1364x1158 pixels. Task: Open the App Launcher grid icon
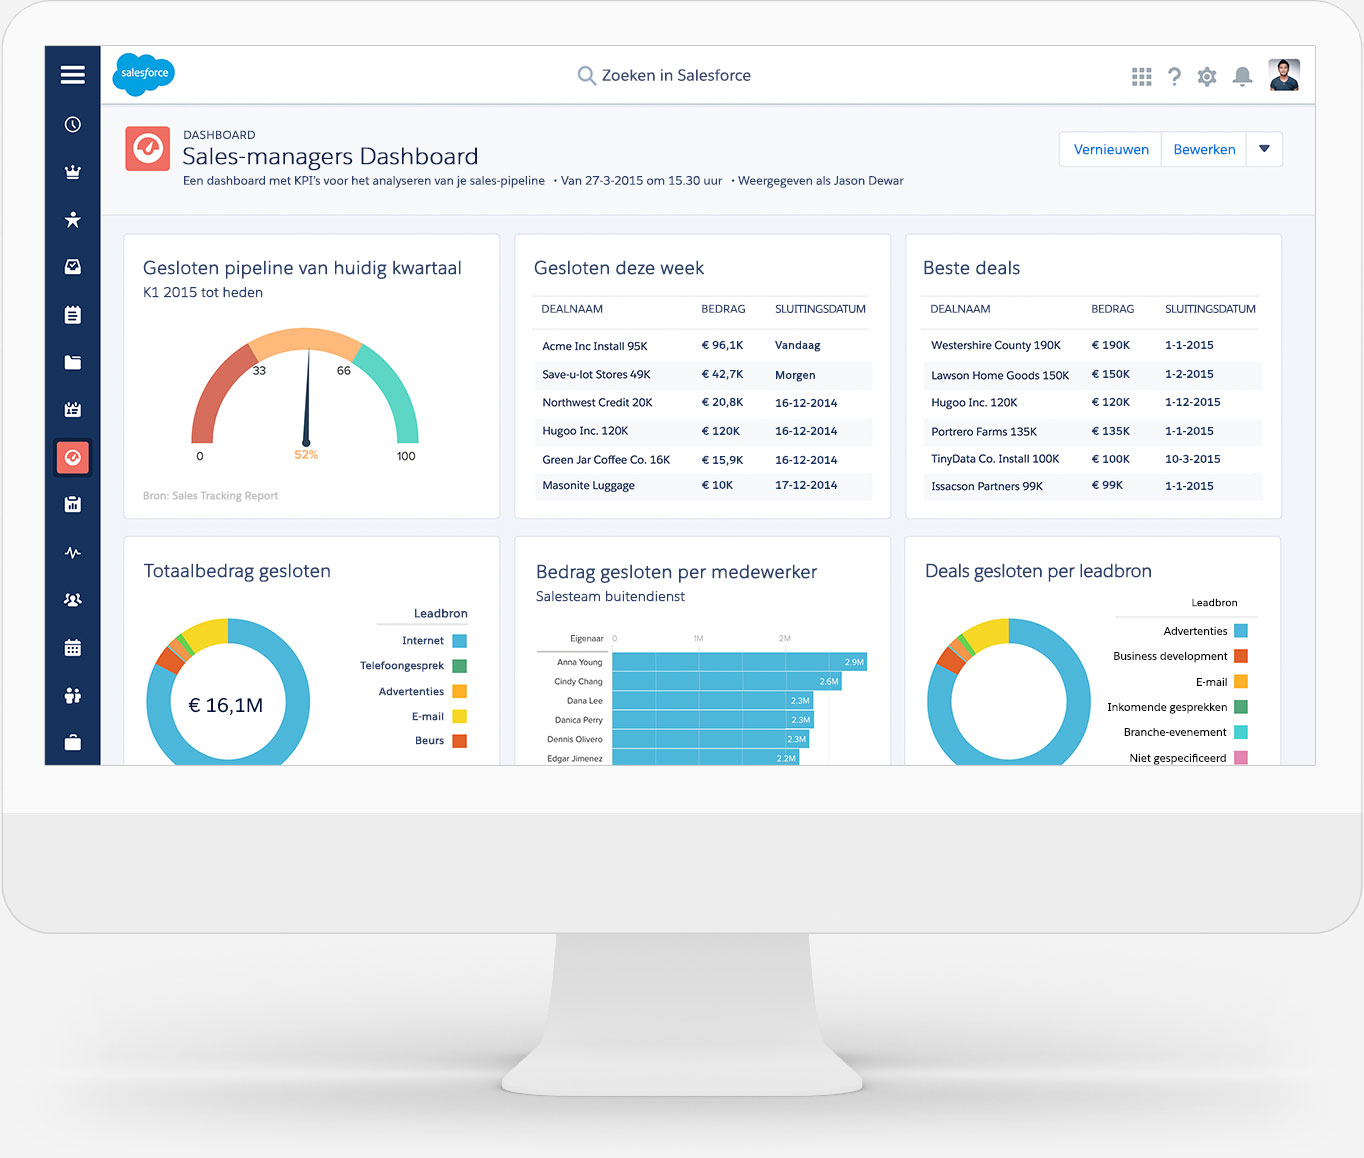1141,75
